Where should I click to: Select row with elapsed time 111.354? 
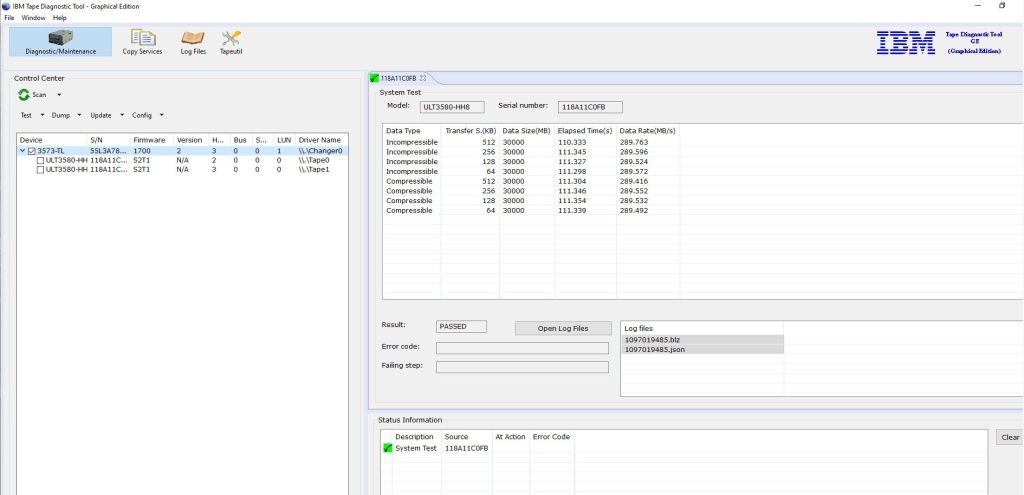click(x=703, y=200)
